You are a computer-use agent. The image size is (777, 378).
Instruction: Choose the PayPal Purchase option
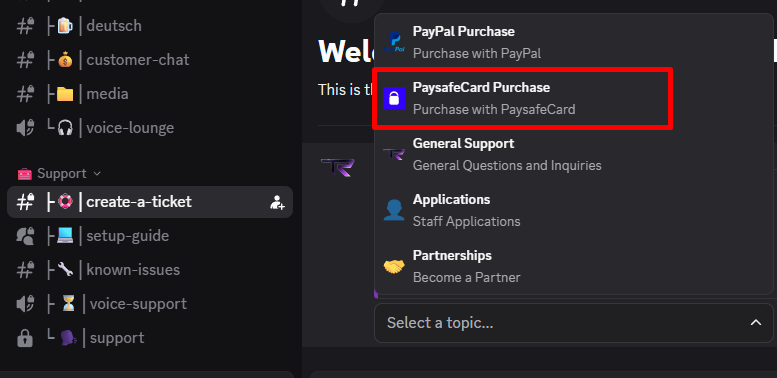click(574, 42)
